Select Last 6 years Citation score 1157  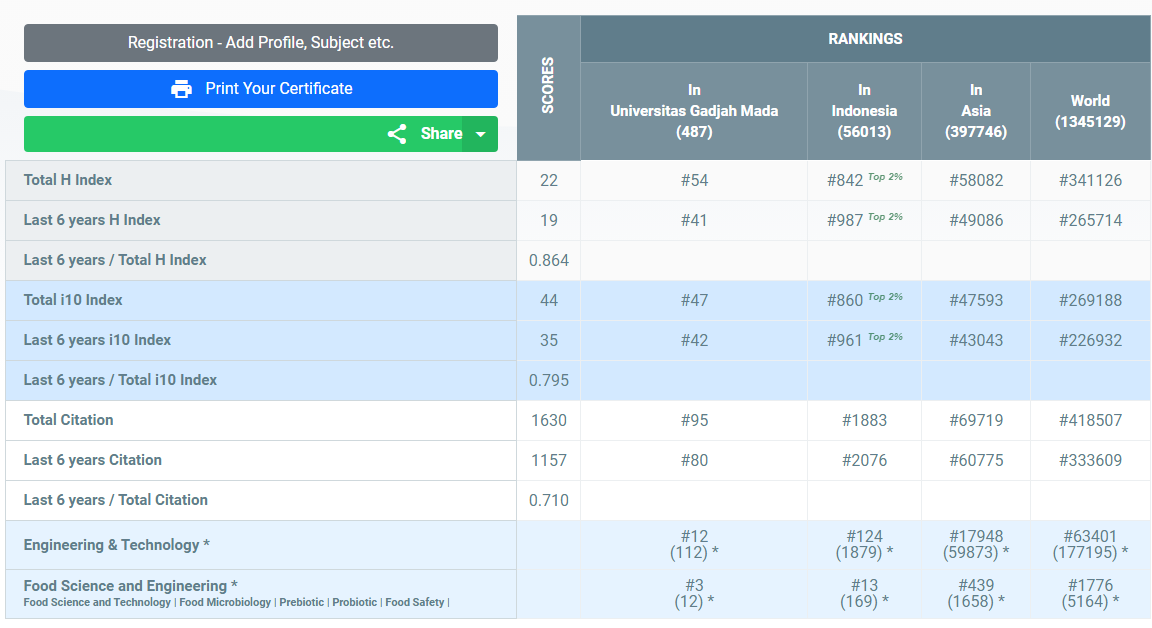pos(549,461)
